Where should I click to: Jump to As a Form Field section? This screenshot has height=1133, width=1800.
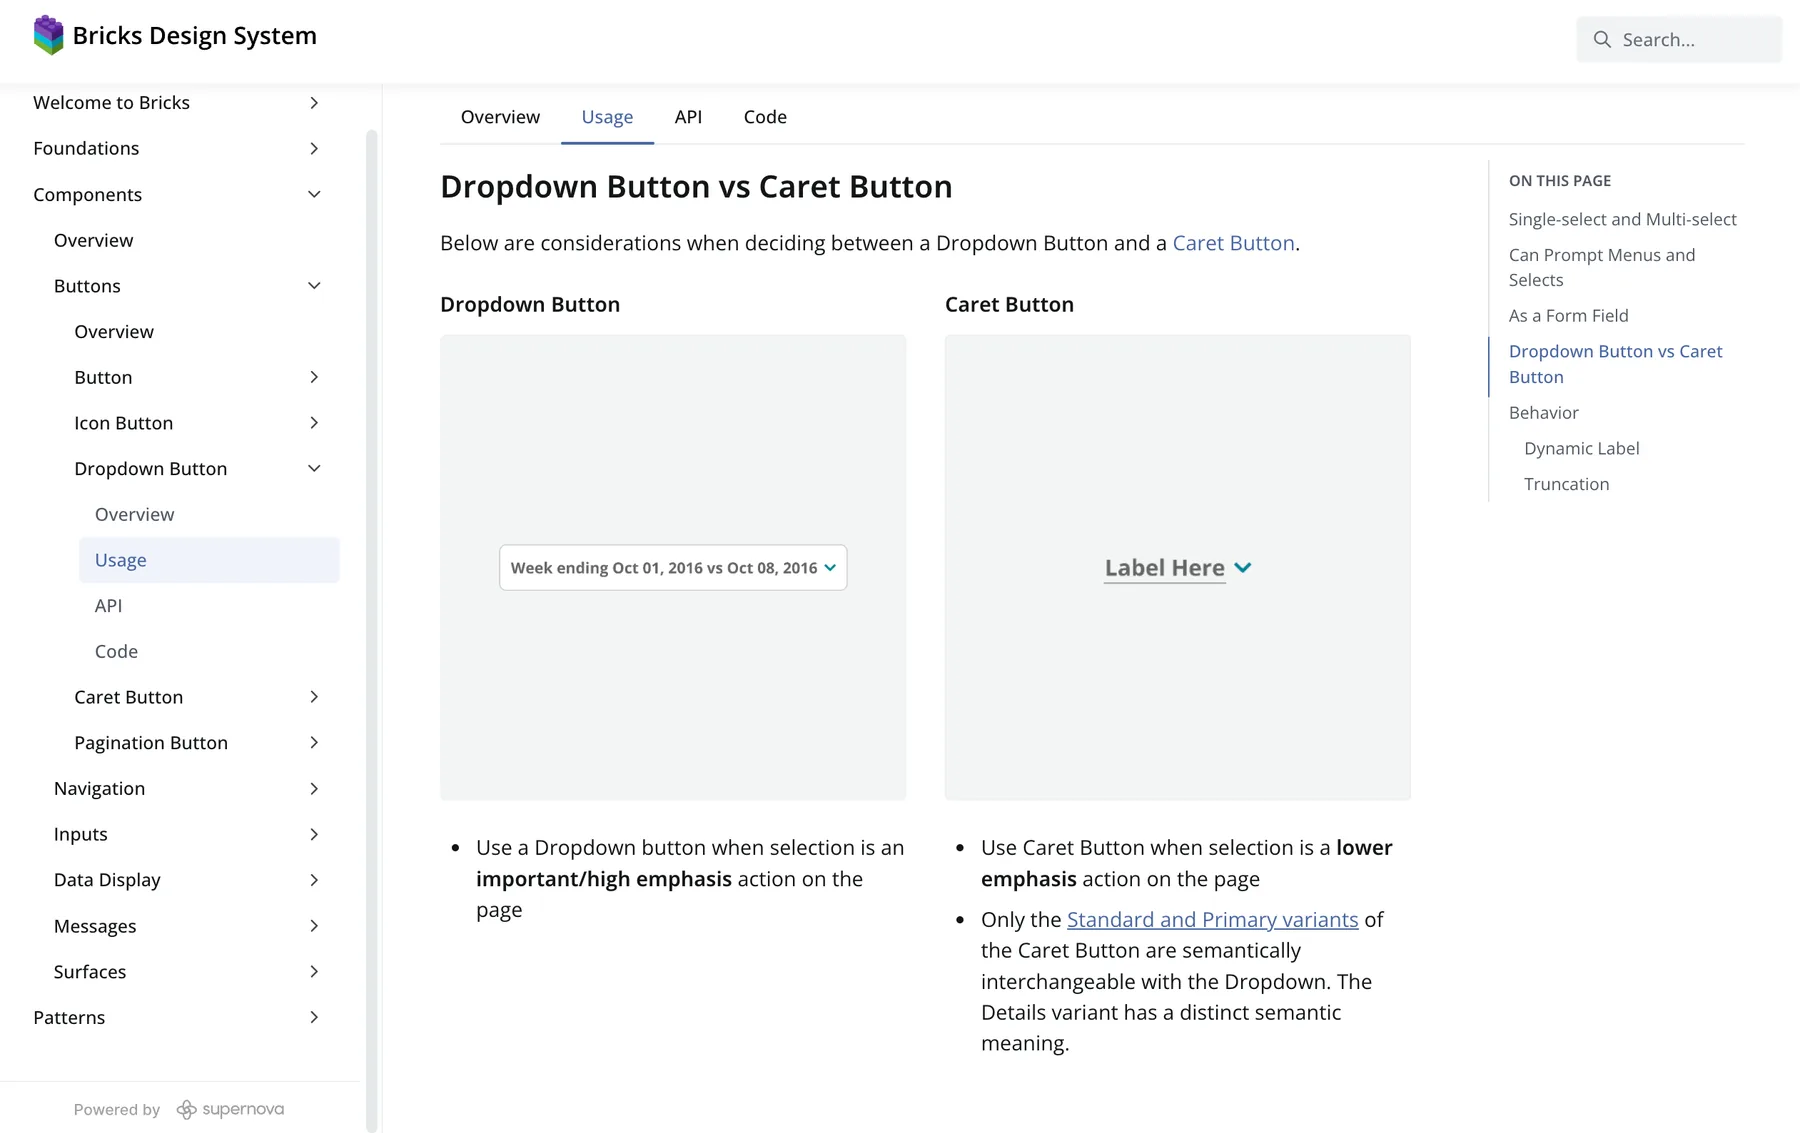click(1568, 316)
